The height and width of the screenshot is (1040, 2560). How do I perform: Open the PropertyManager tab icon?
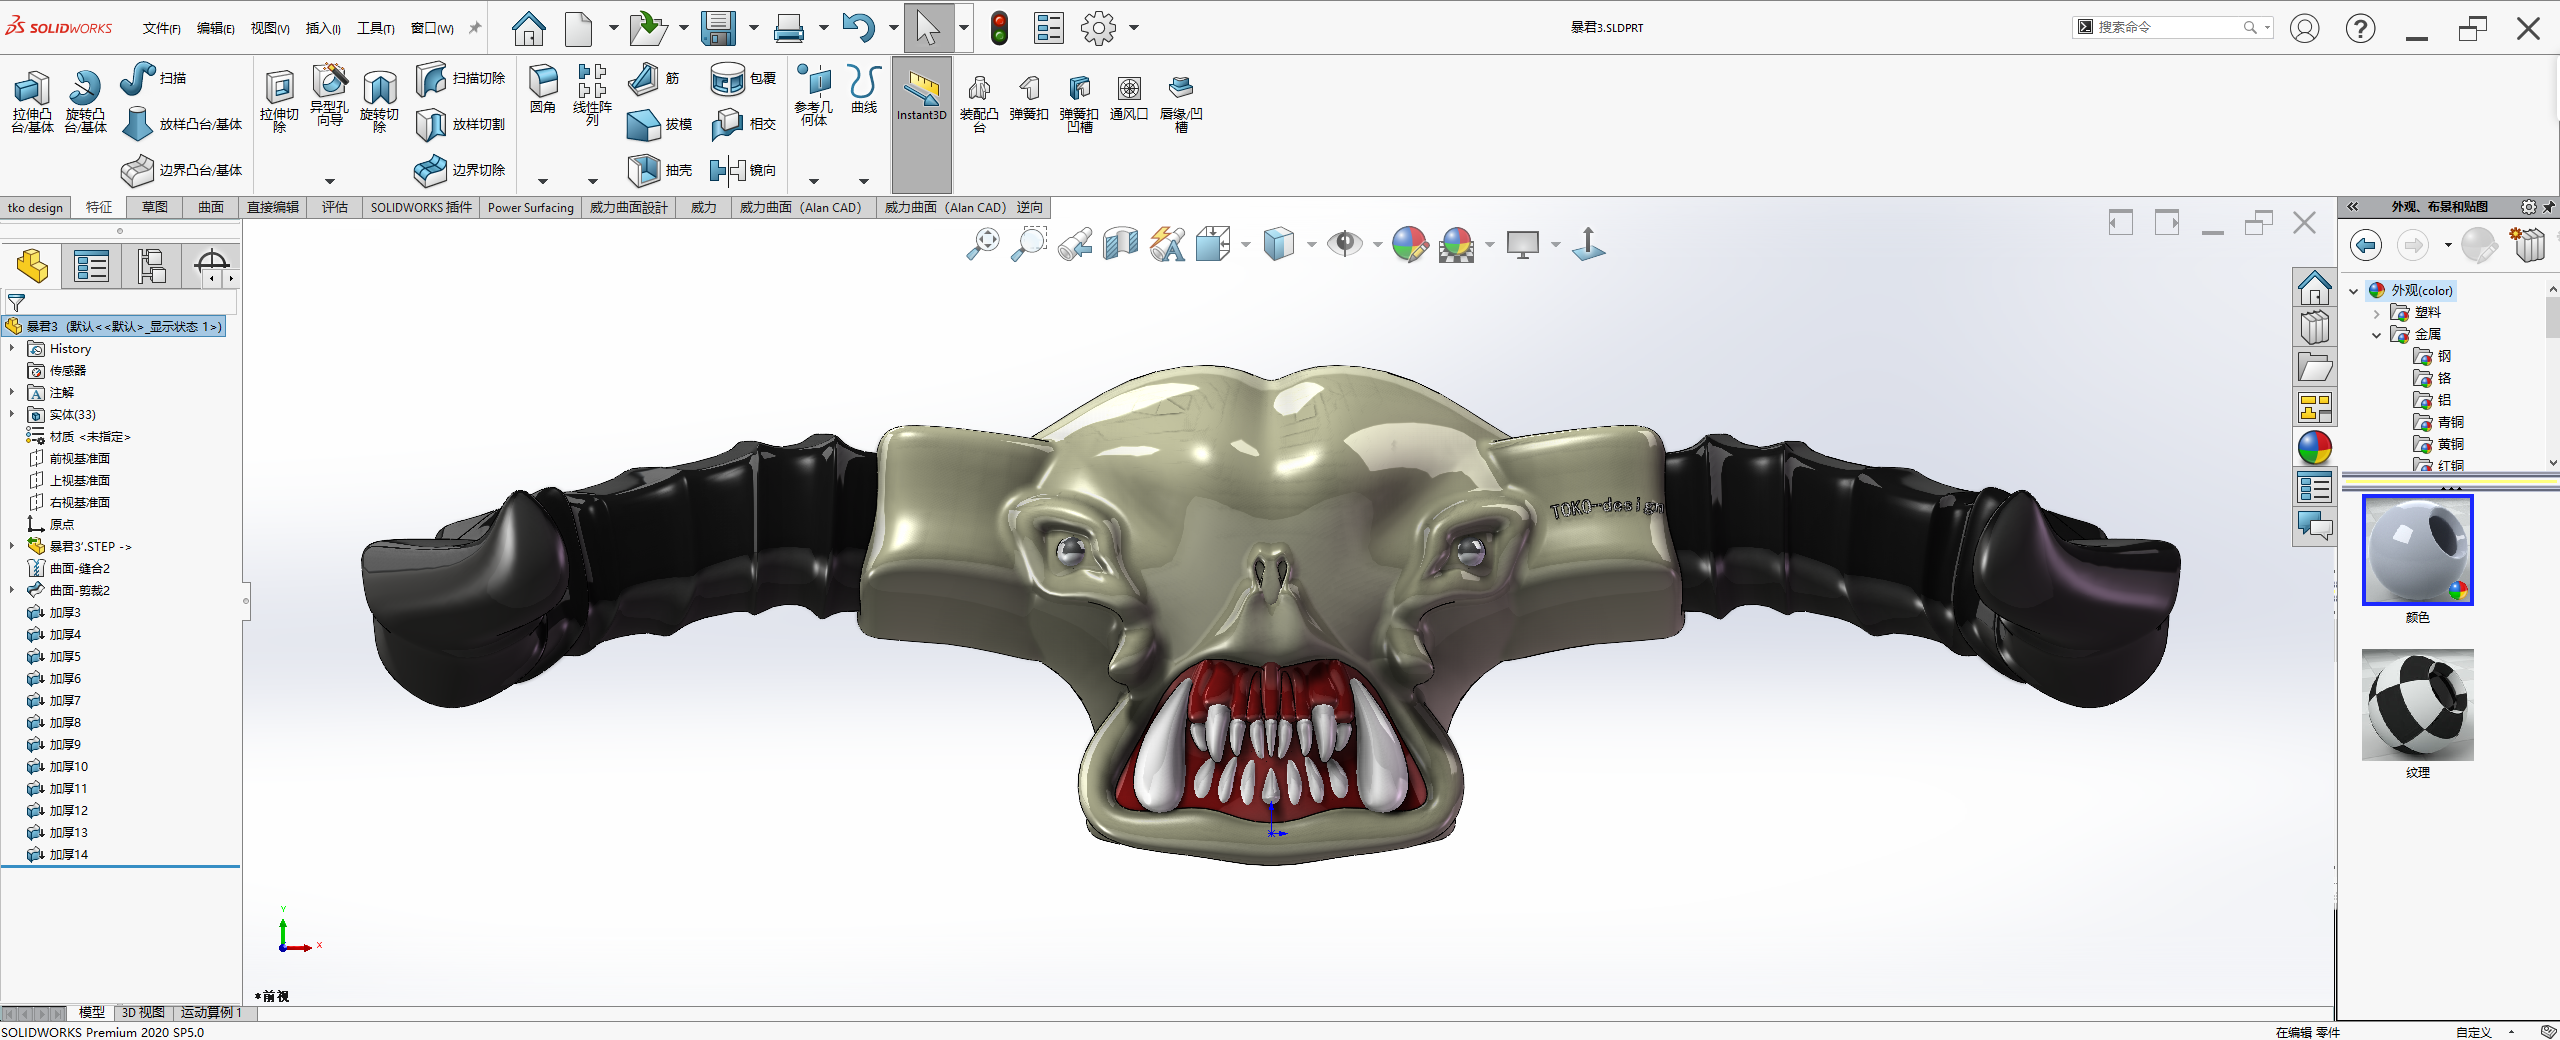[91, 267]
